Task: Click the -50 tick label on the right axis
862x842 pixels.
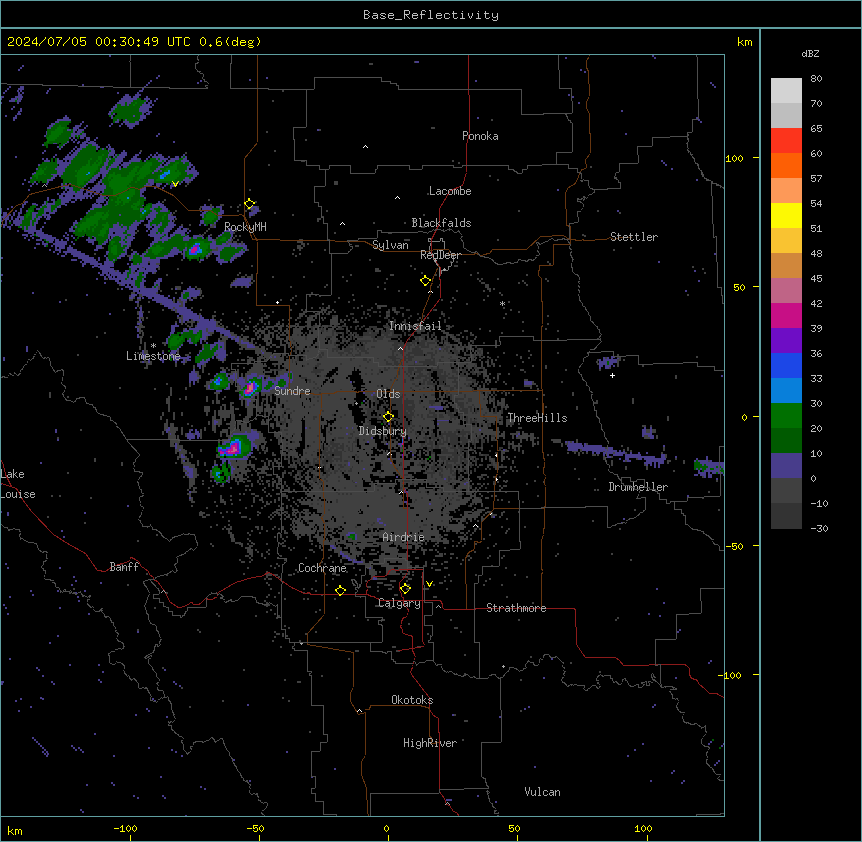Action: (734, 546)
